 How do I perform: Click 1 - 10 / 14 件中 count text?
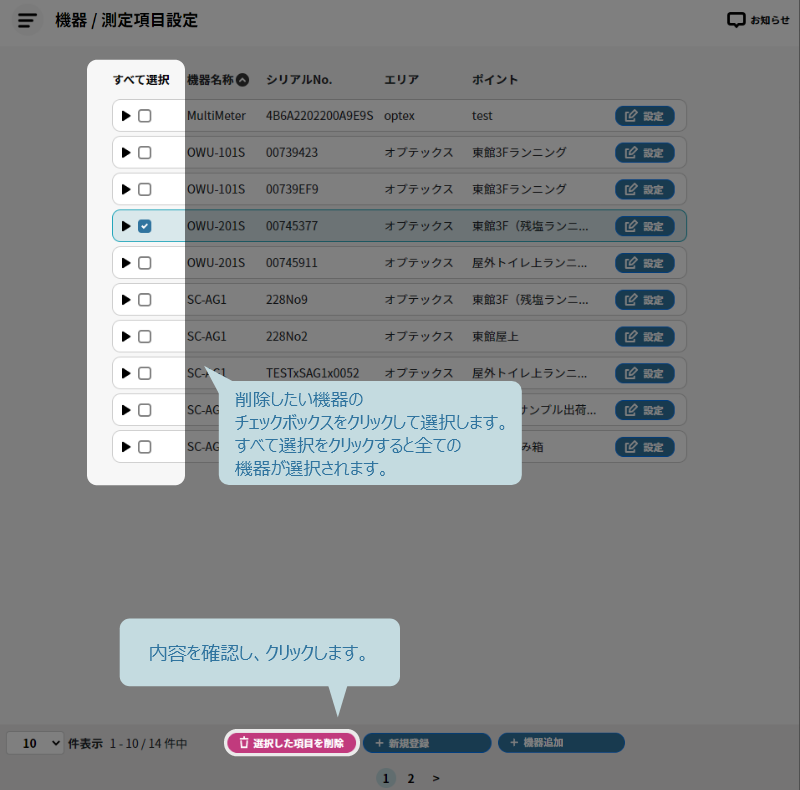(x=148, y=744)
